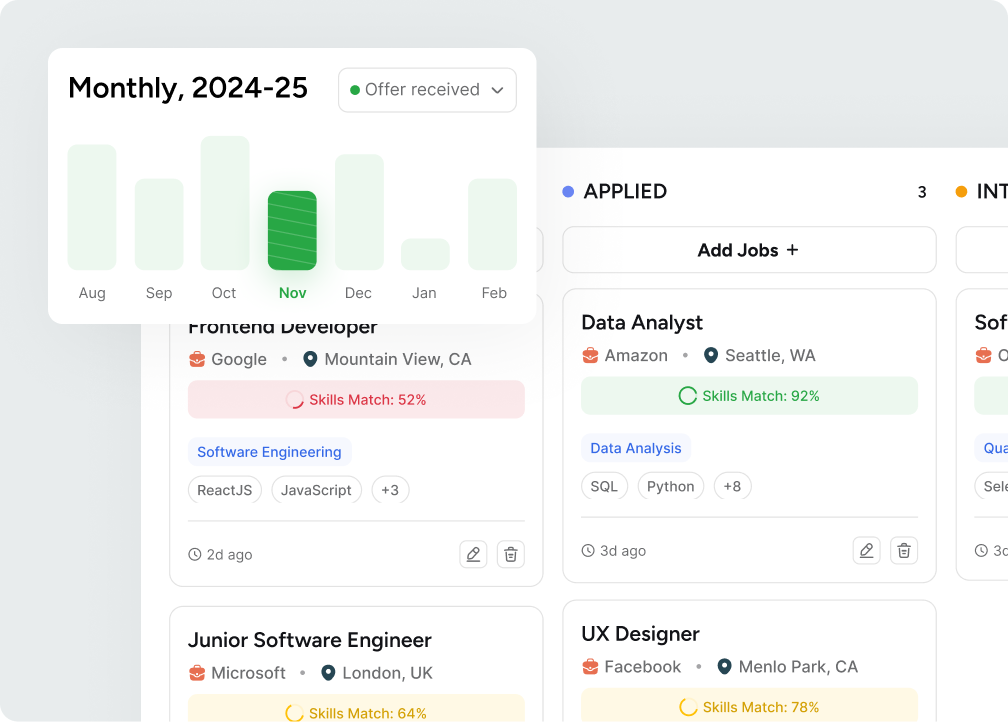Delete the Data Analyst job card
The height and width of the screenshot is (722, 1008).
coord(904,550)
